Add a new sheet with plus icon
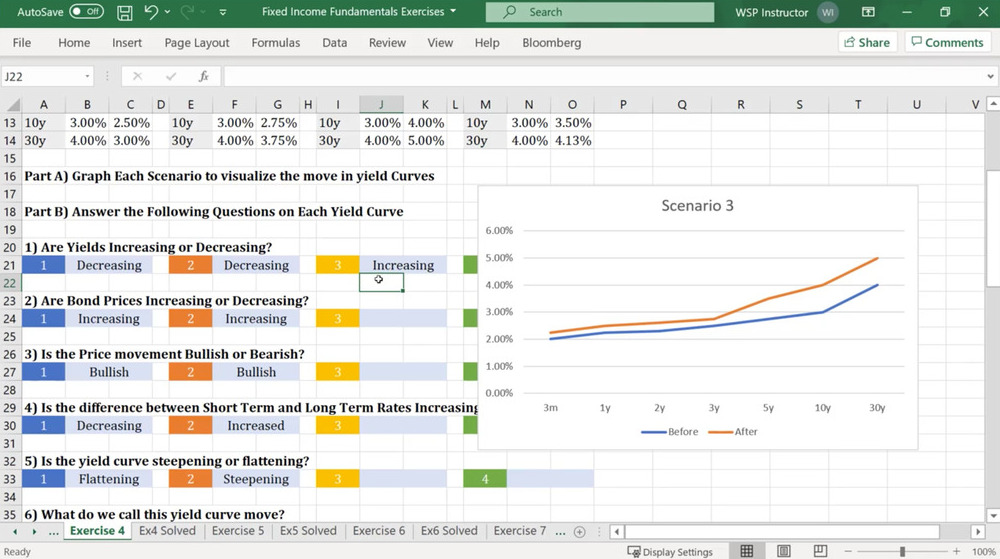Image resolution: width=1000 pixels, height=559 pixels. (x=579, y=532)
